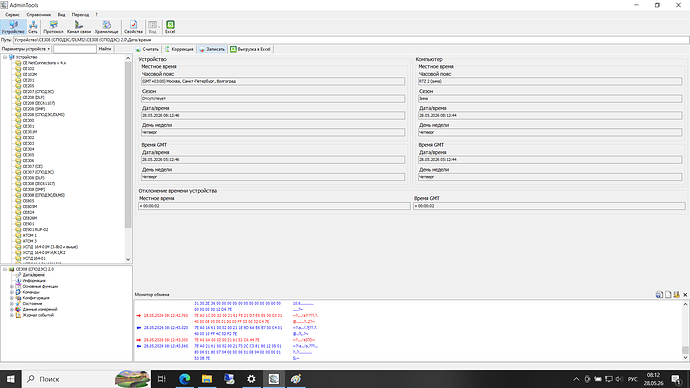This screenshot has width=690, height=388.
Task: Expand the Основные функции node
Action: (x=12, y=286)
